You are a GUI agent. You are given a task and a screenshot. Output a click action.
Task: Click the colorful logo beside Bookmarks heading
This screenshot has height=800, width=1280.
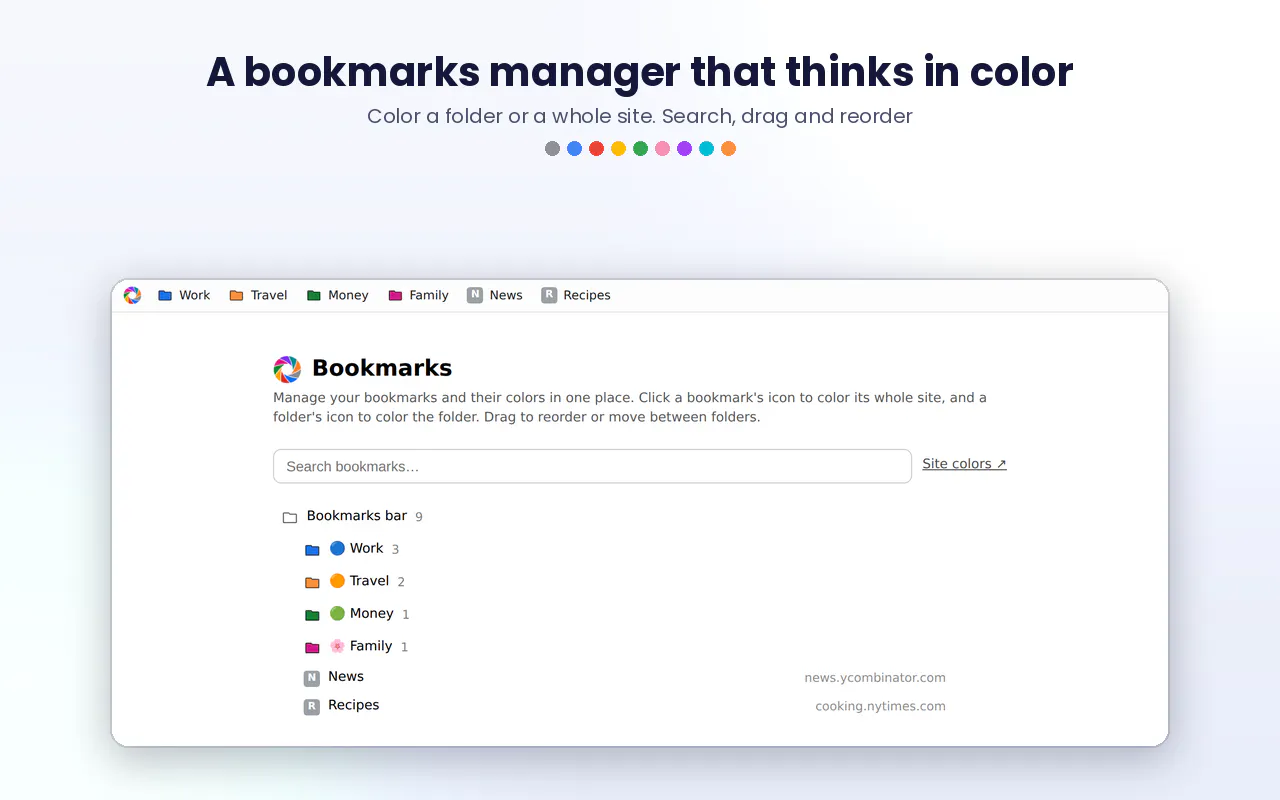click(287, 369)
